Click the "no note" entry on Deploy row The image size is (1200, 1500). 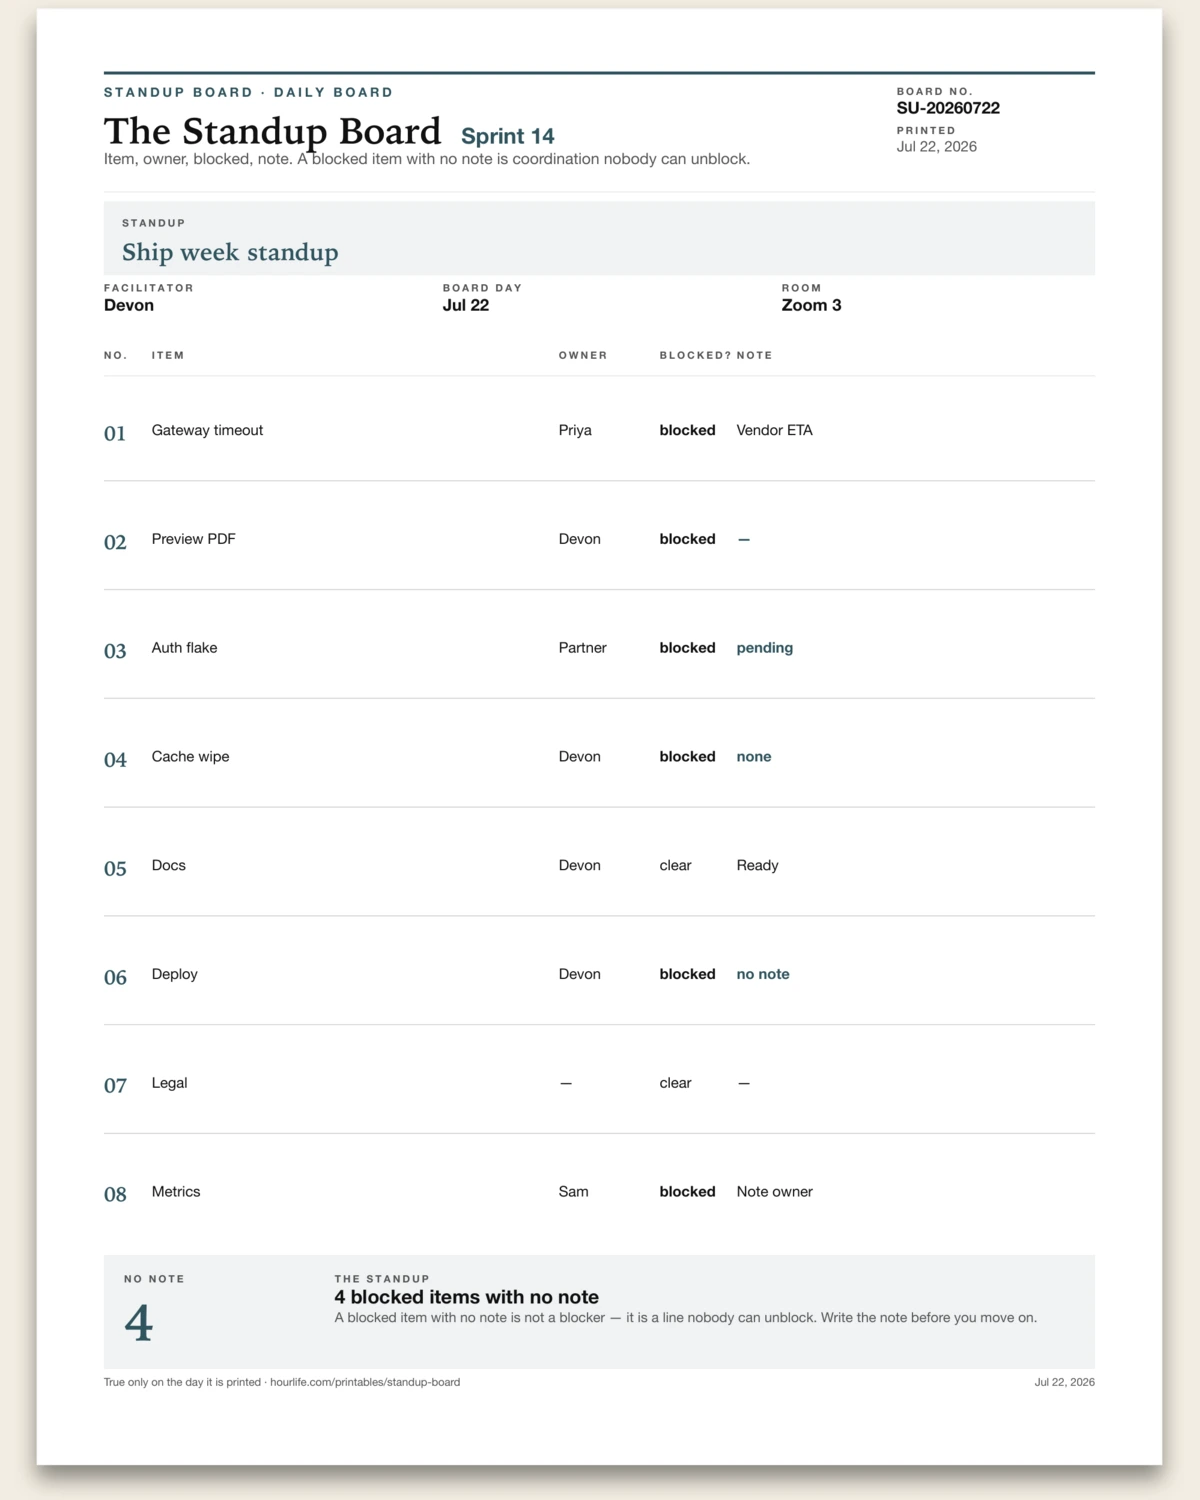tap(763, 974)
